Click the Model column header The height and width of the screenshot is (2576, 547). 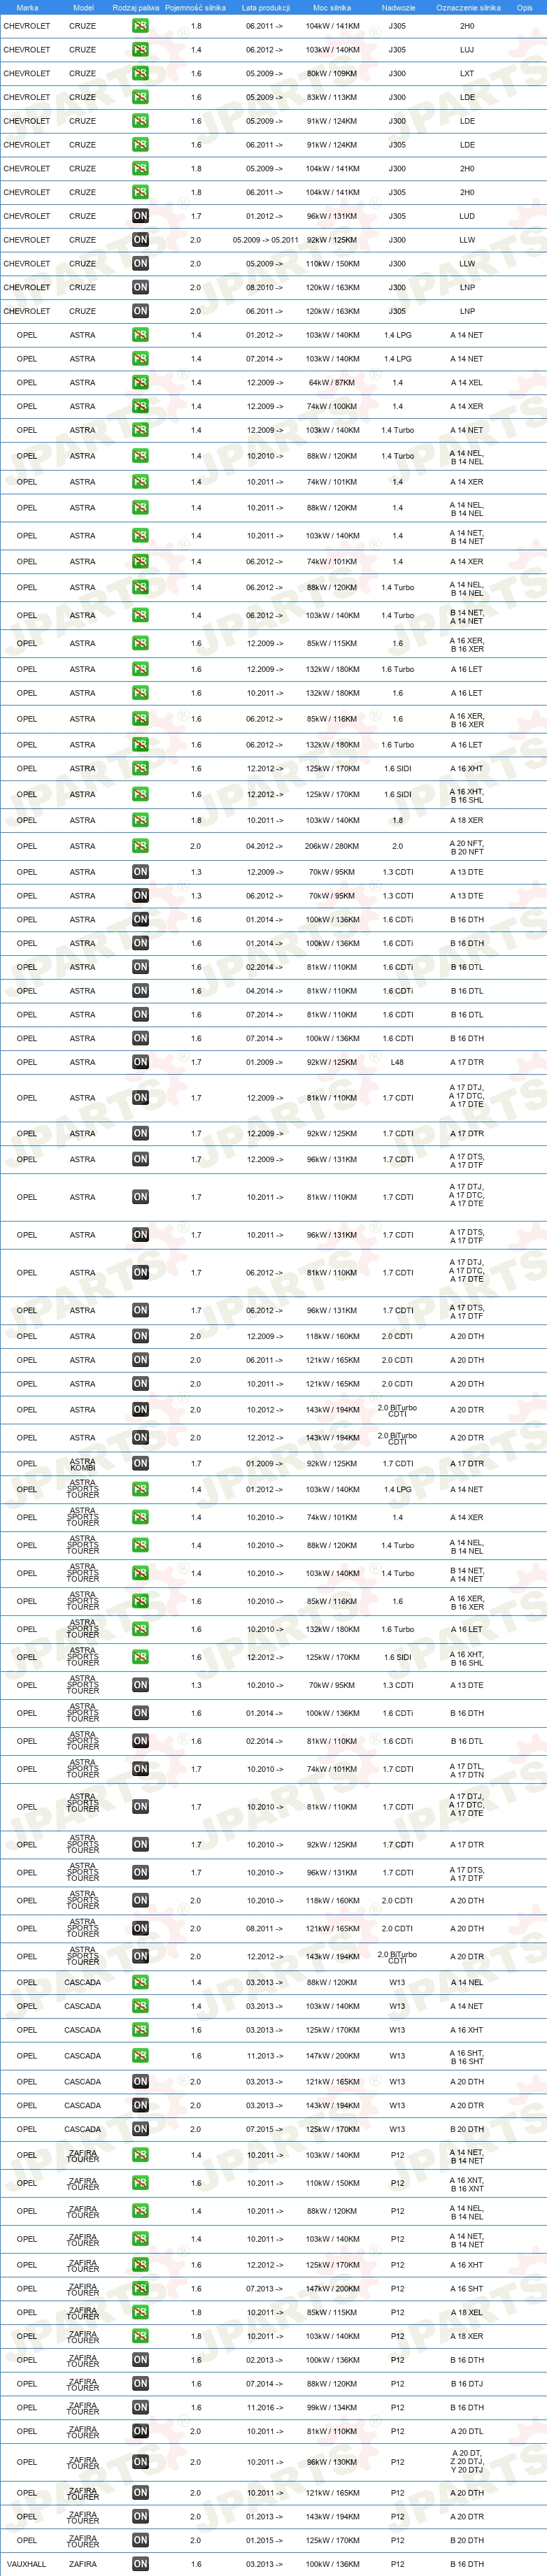pyautogui.click(x=83, y=7)
